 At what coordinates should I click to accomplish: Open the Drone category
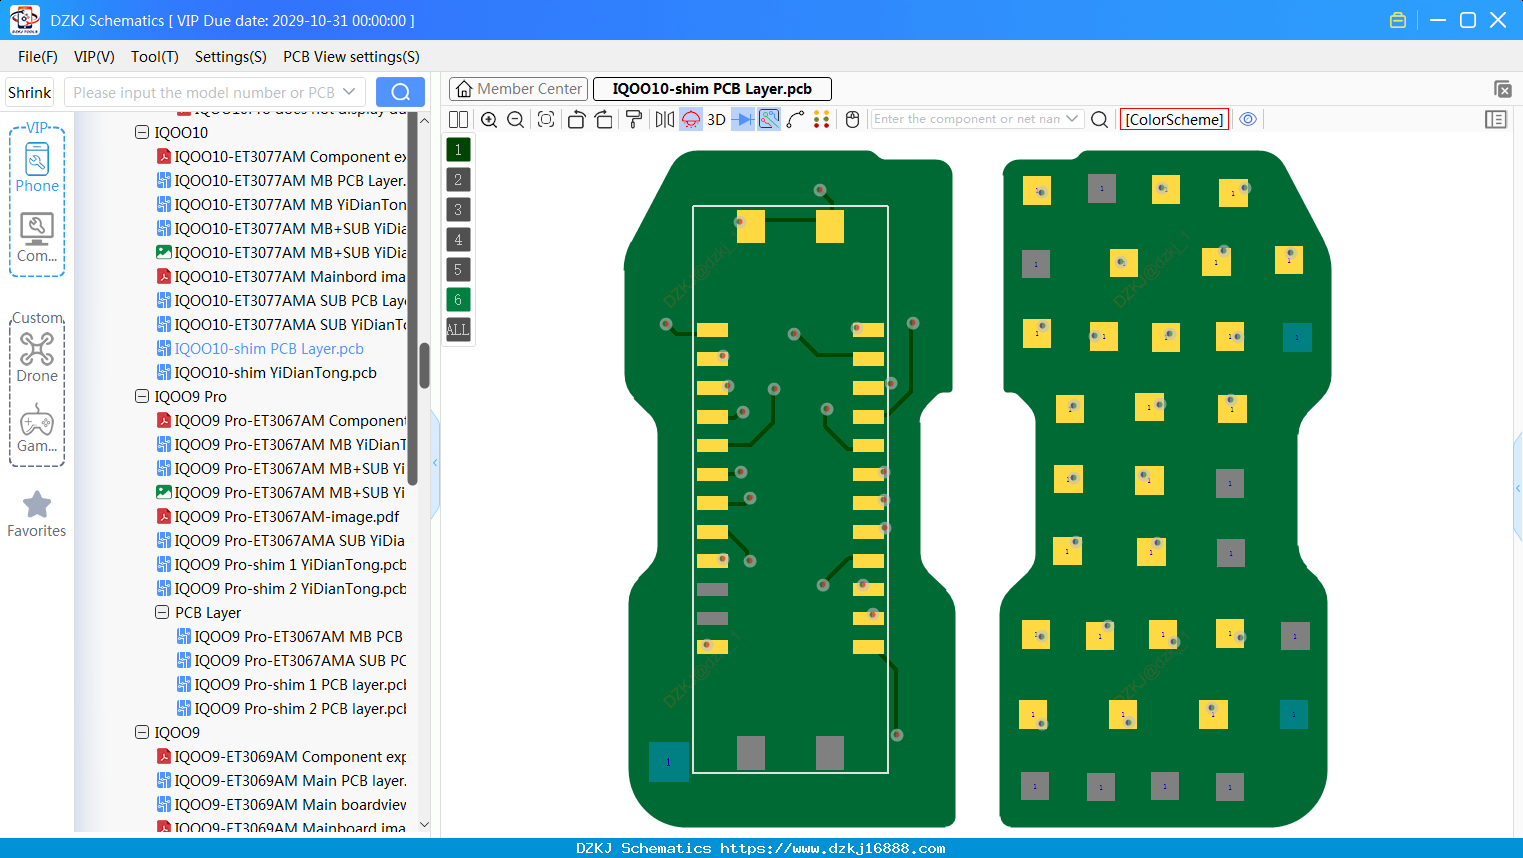[37, 357]
